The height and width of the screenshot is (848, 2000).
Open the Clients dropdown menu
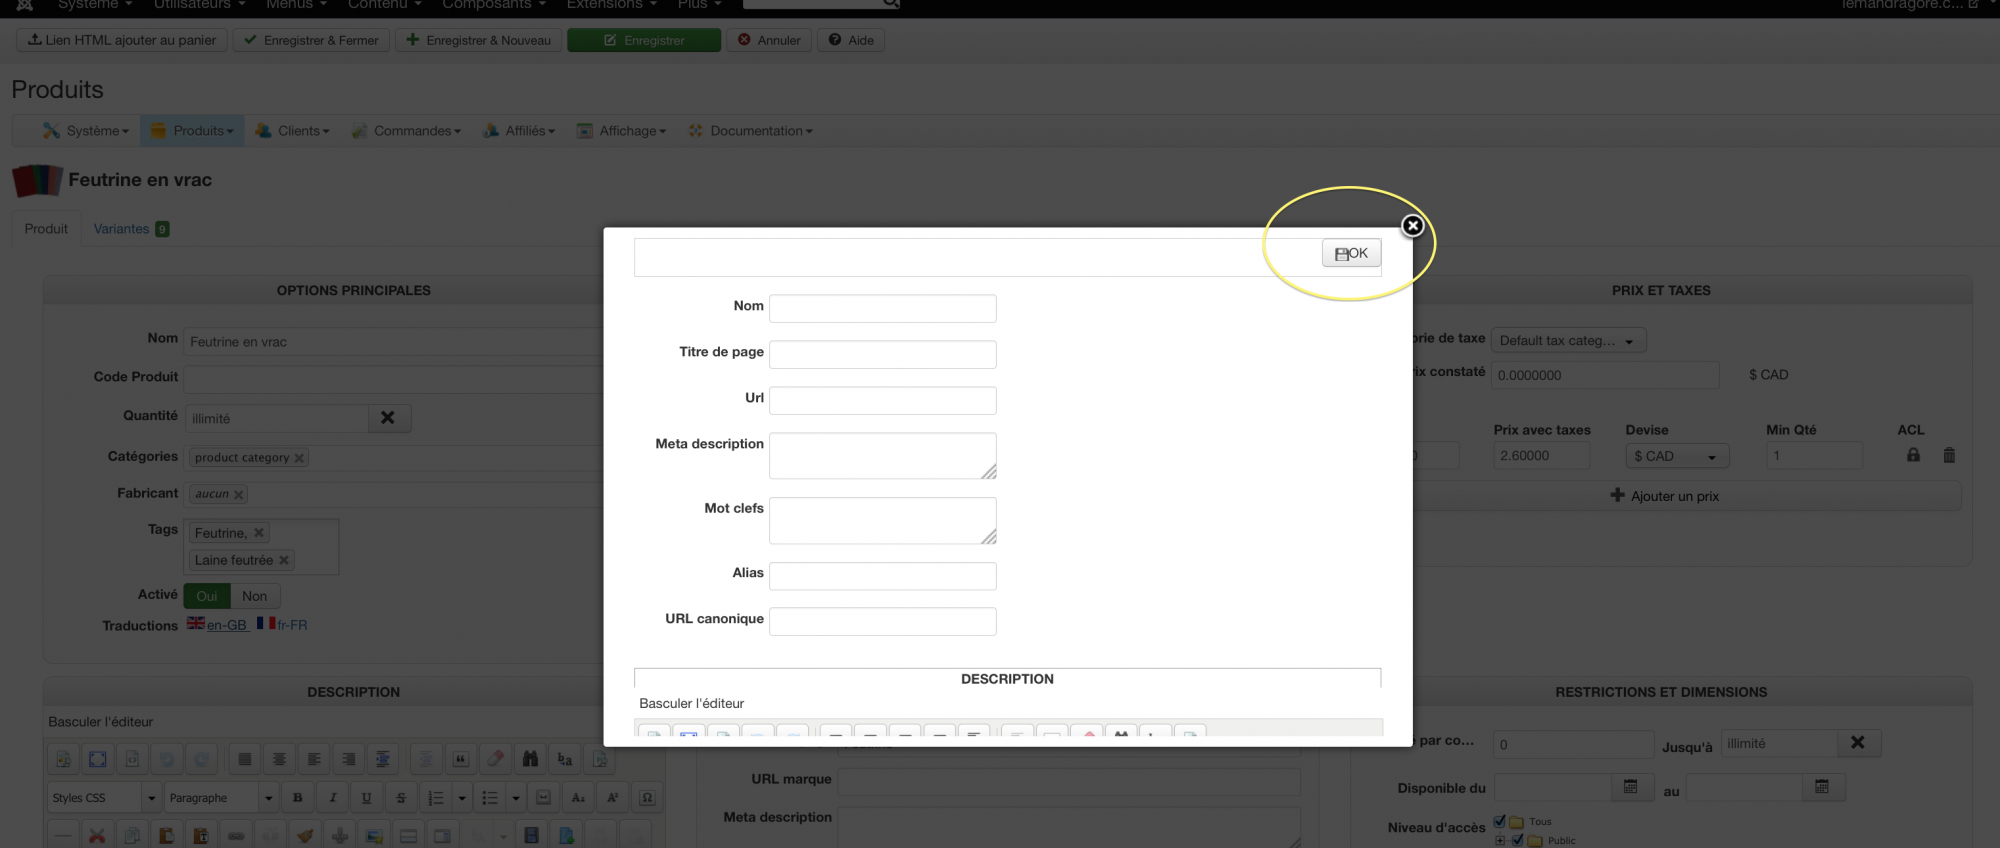tap(292, 131)
